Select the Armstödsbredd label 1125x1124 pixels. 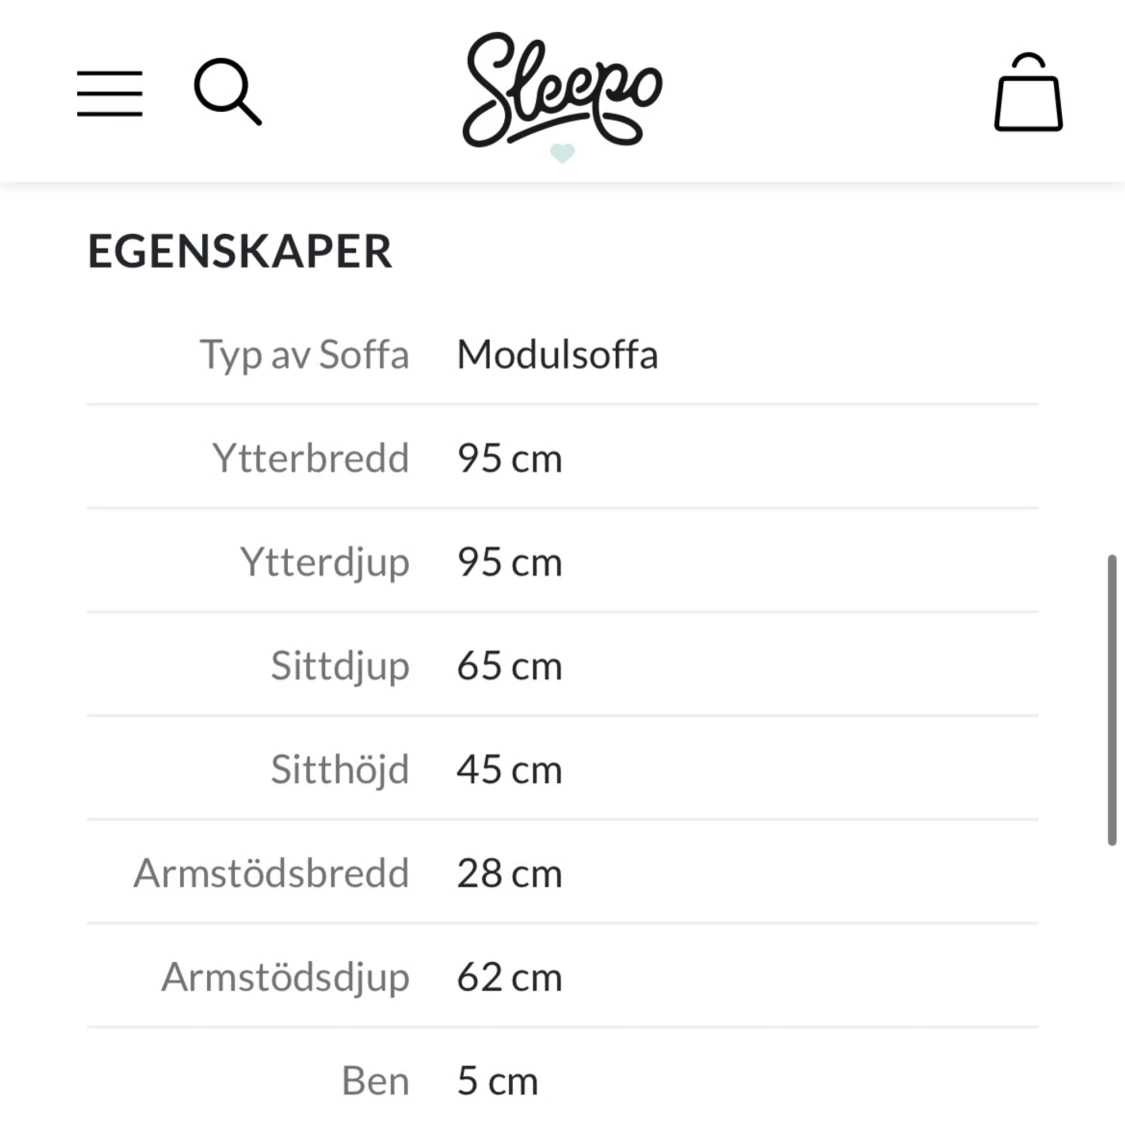tap(271, 873)
